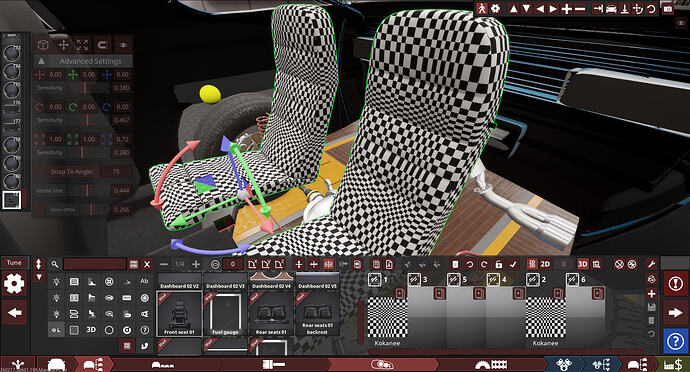Click the fixture search input field
The width and height of the screenshot is (690, 372).
pyautogui.click(x=95, y=264)
